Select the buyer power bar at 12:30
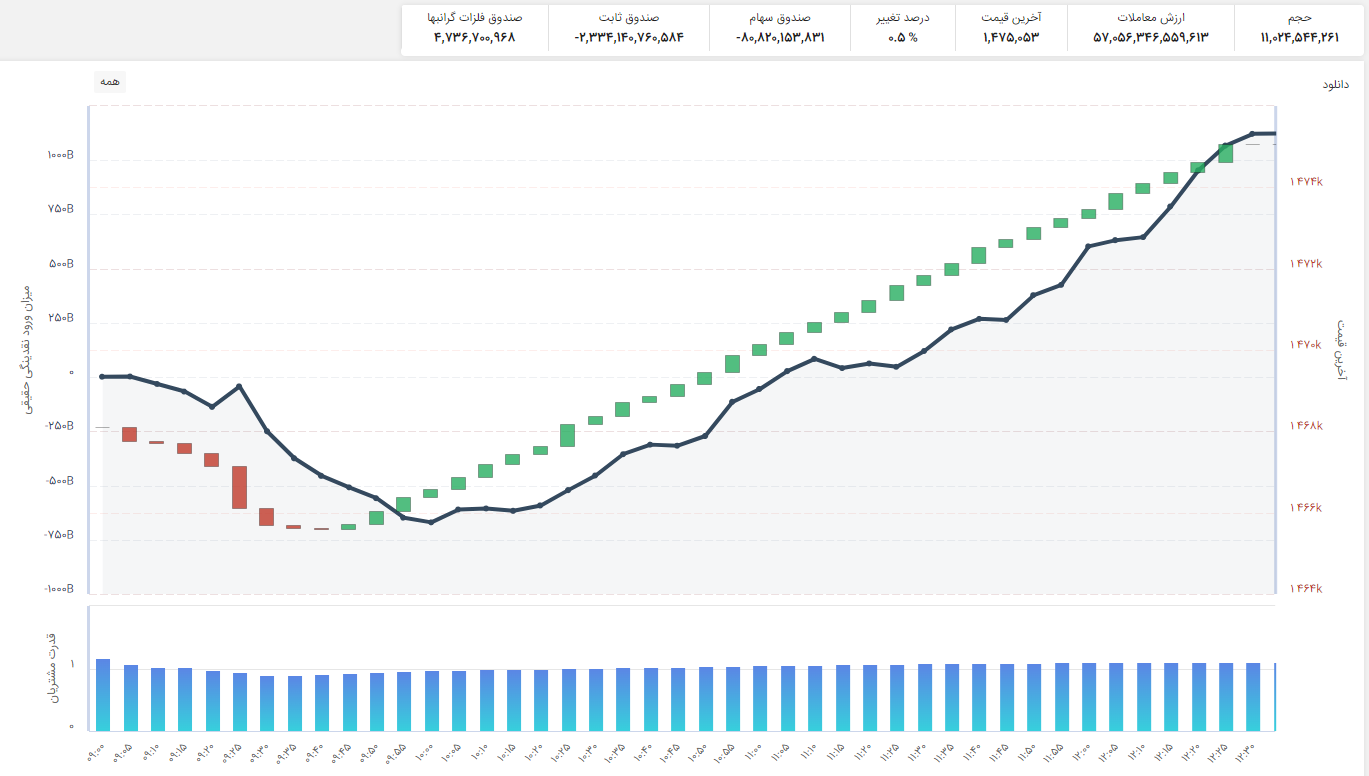 pos(1253,697)
